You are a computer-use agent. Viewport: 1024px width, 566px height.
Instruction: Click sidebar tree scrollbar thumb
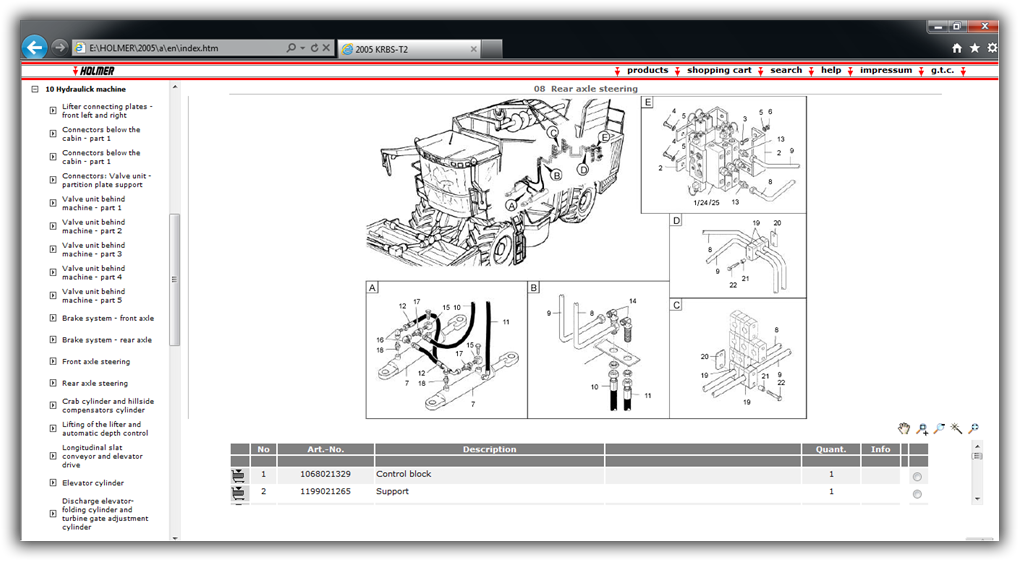click(174, 279)
